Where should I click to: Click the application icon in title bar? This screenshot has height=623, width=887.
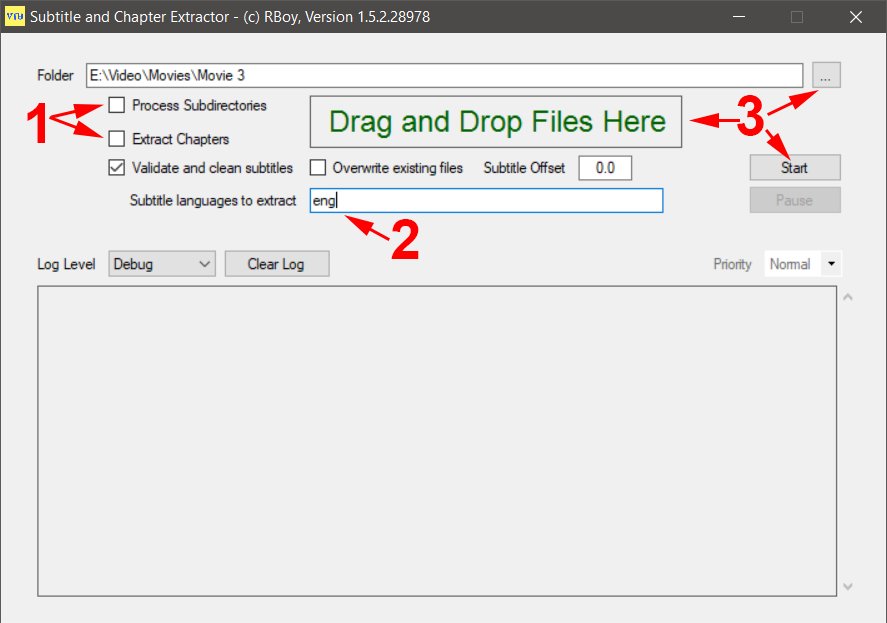[x=15, y=16]
